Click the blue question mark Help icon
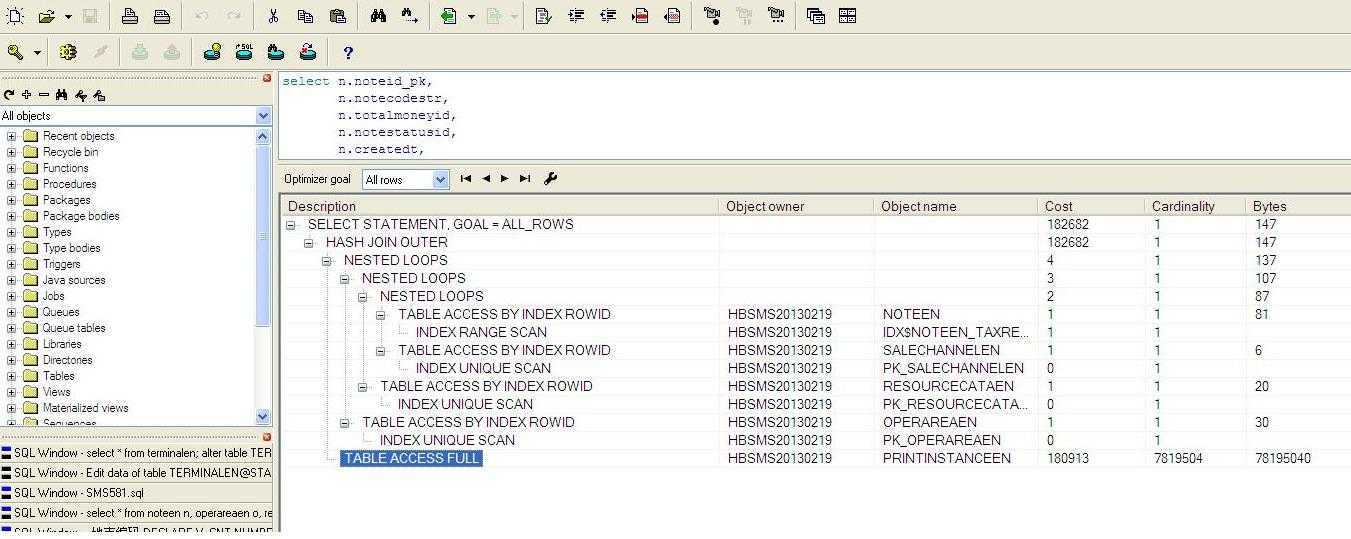The width and height of the screenshot is (1351, 539). pos(348,53)
